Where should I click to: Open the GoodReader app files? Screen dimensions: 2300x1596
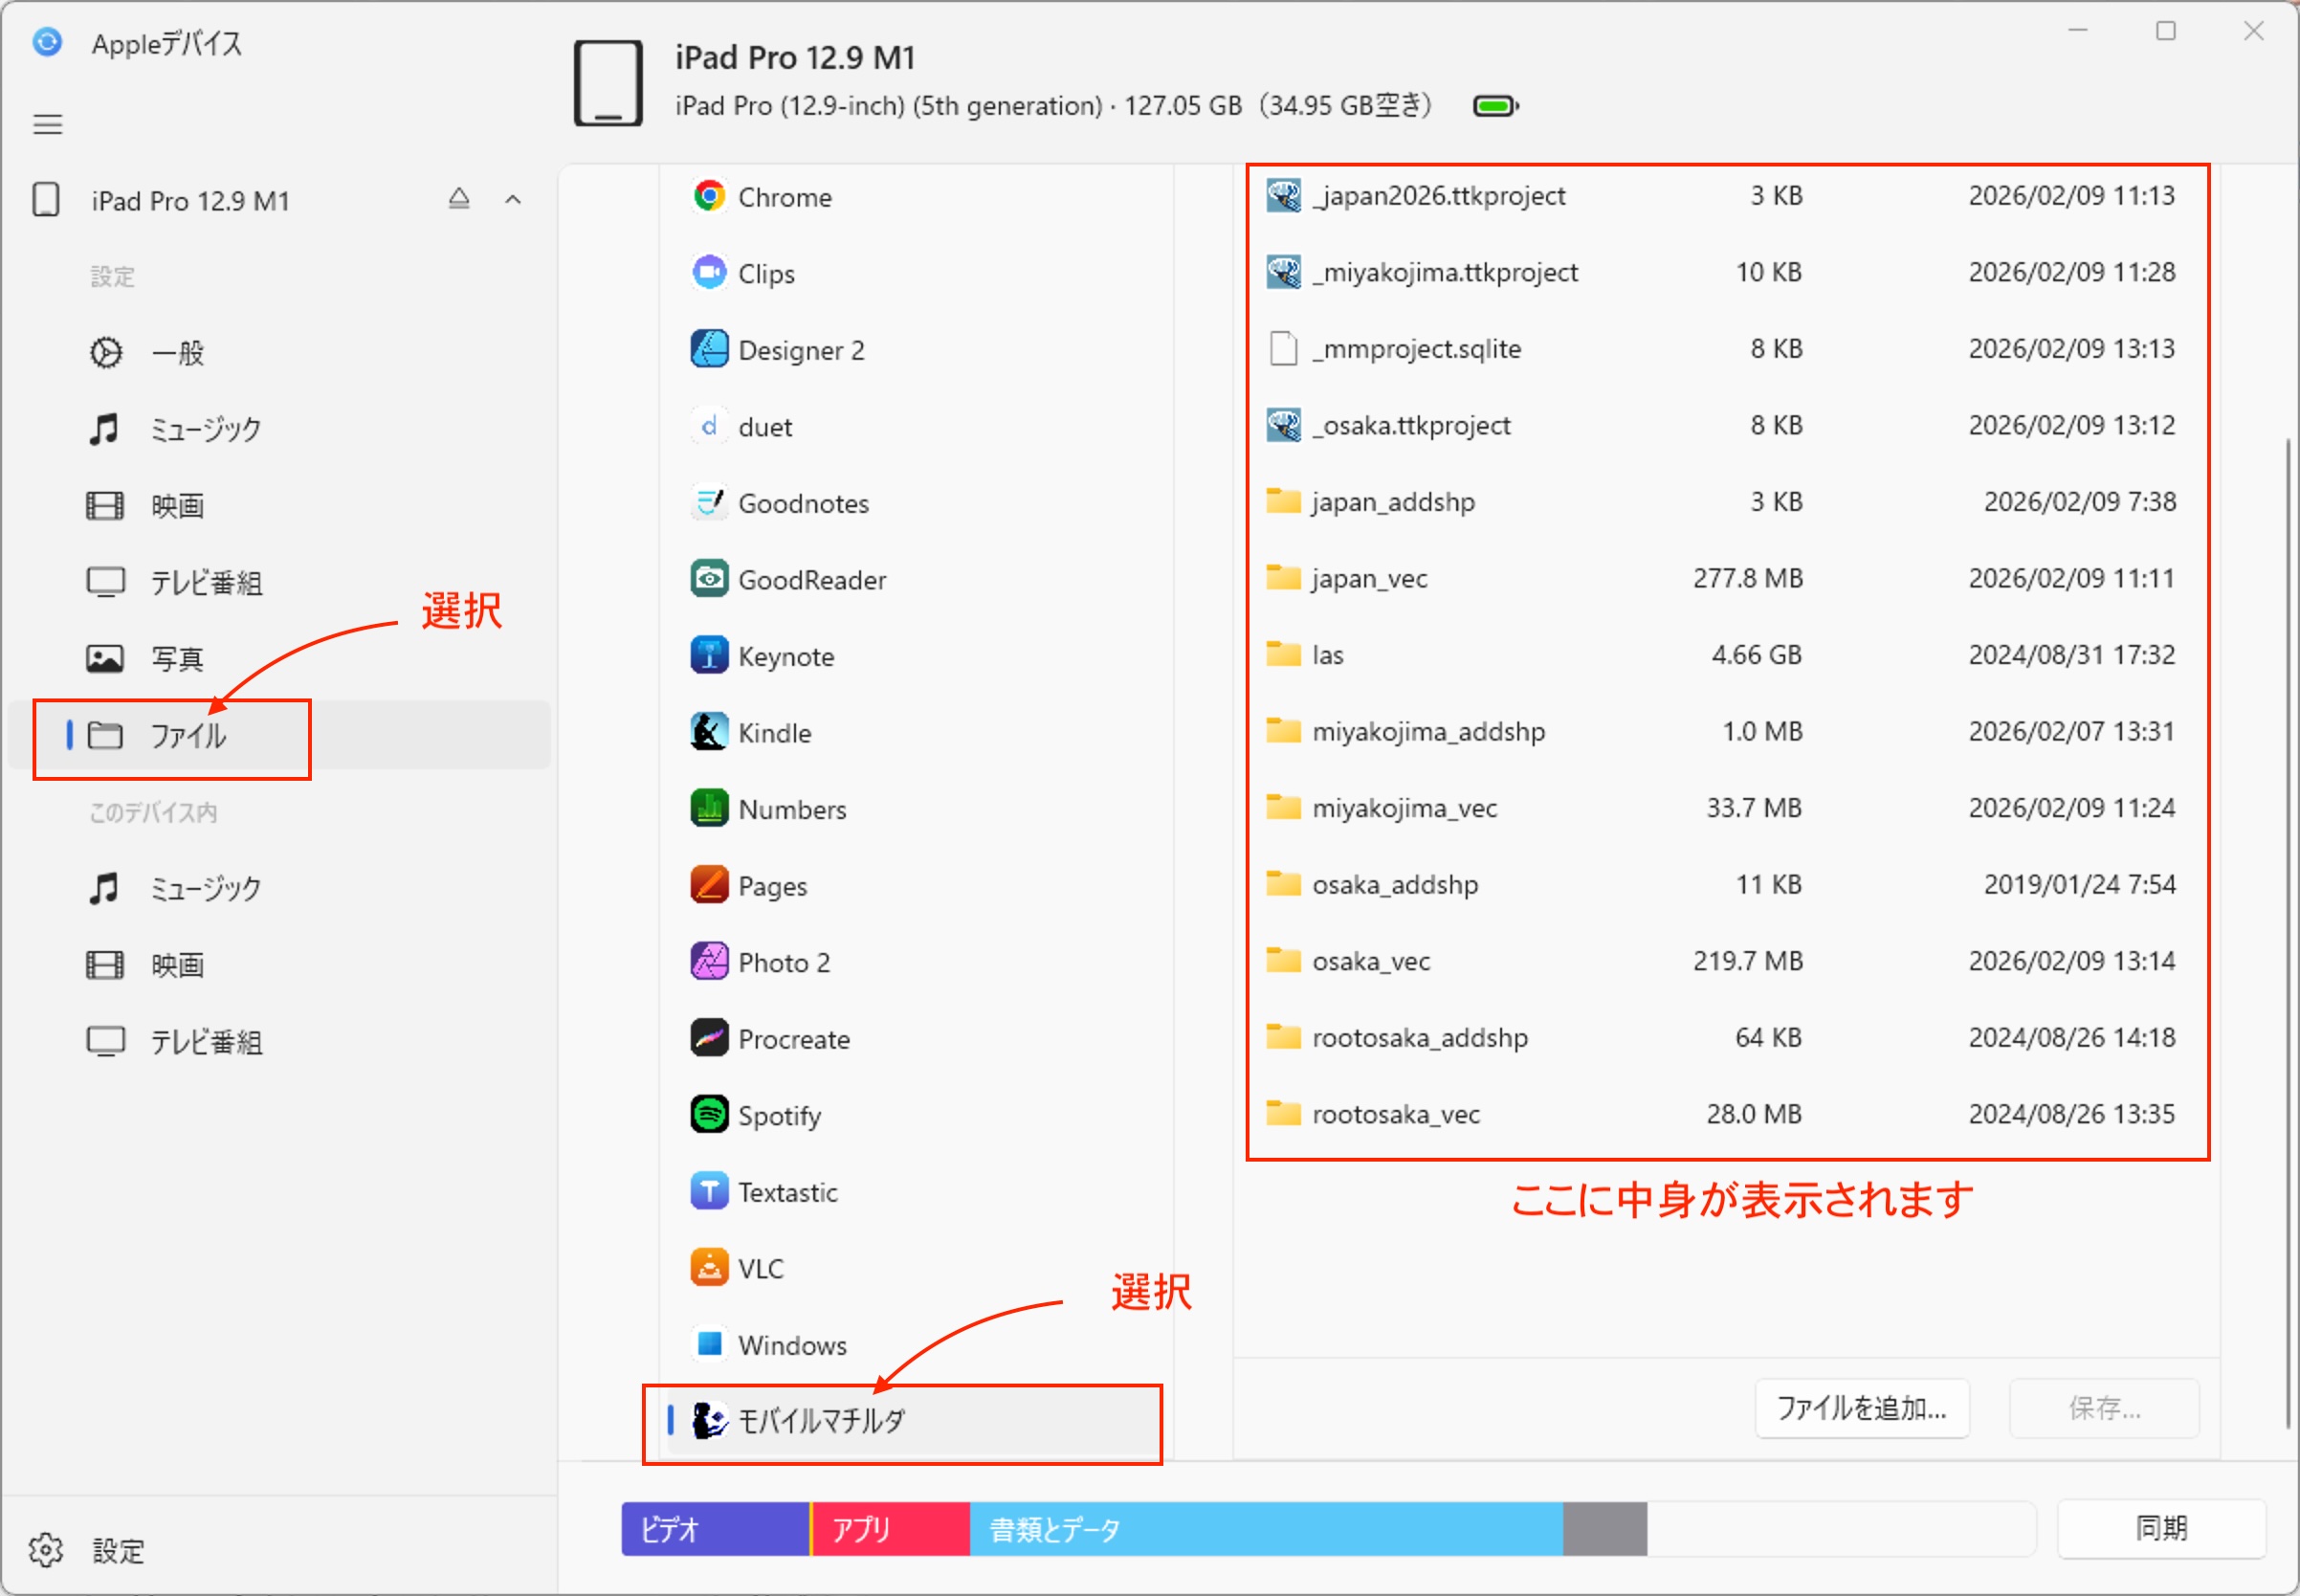click(811, 580)
